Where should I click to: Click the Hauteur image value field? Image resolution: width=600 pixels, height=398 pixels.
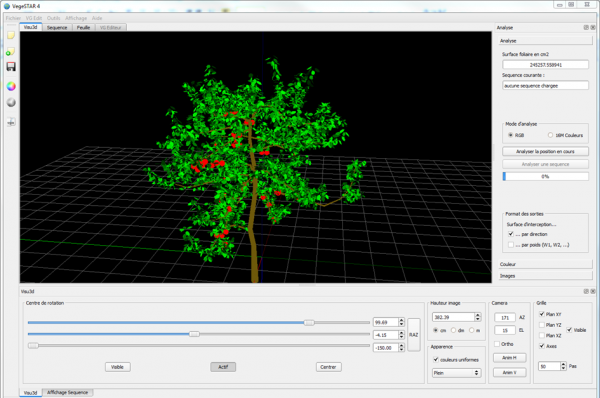[453, 317]
